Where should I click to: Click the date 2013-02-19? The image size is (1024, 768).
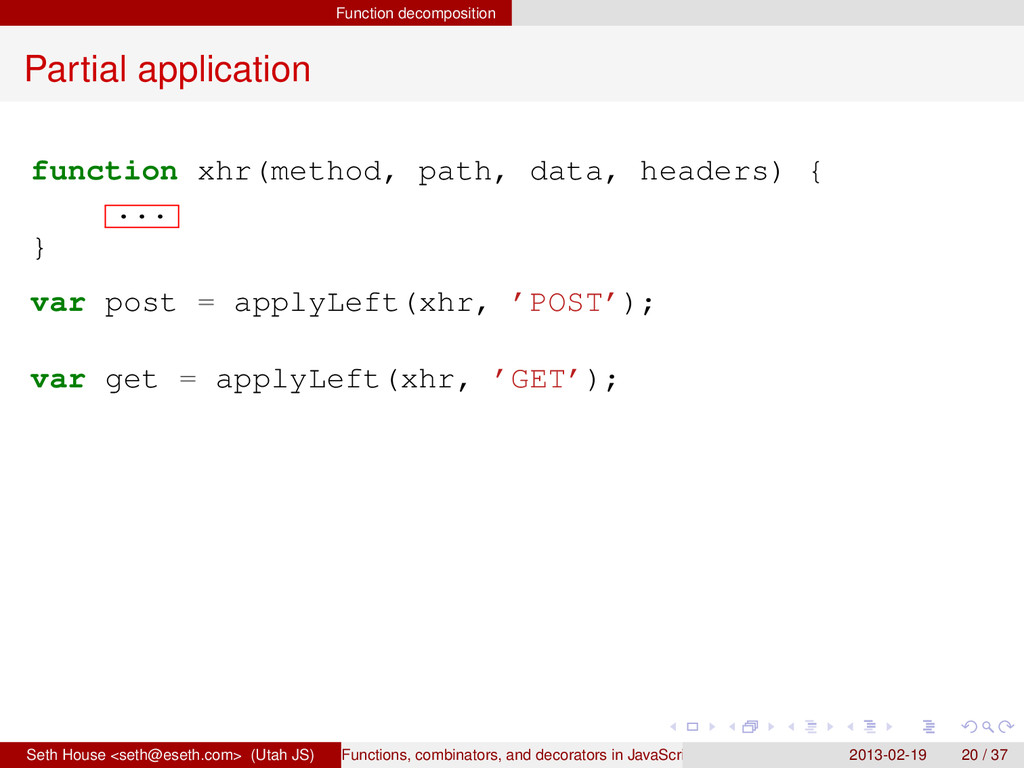coord(888,755)
